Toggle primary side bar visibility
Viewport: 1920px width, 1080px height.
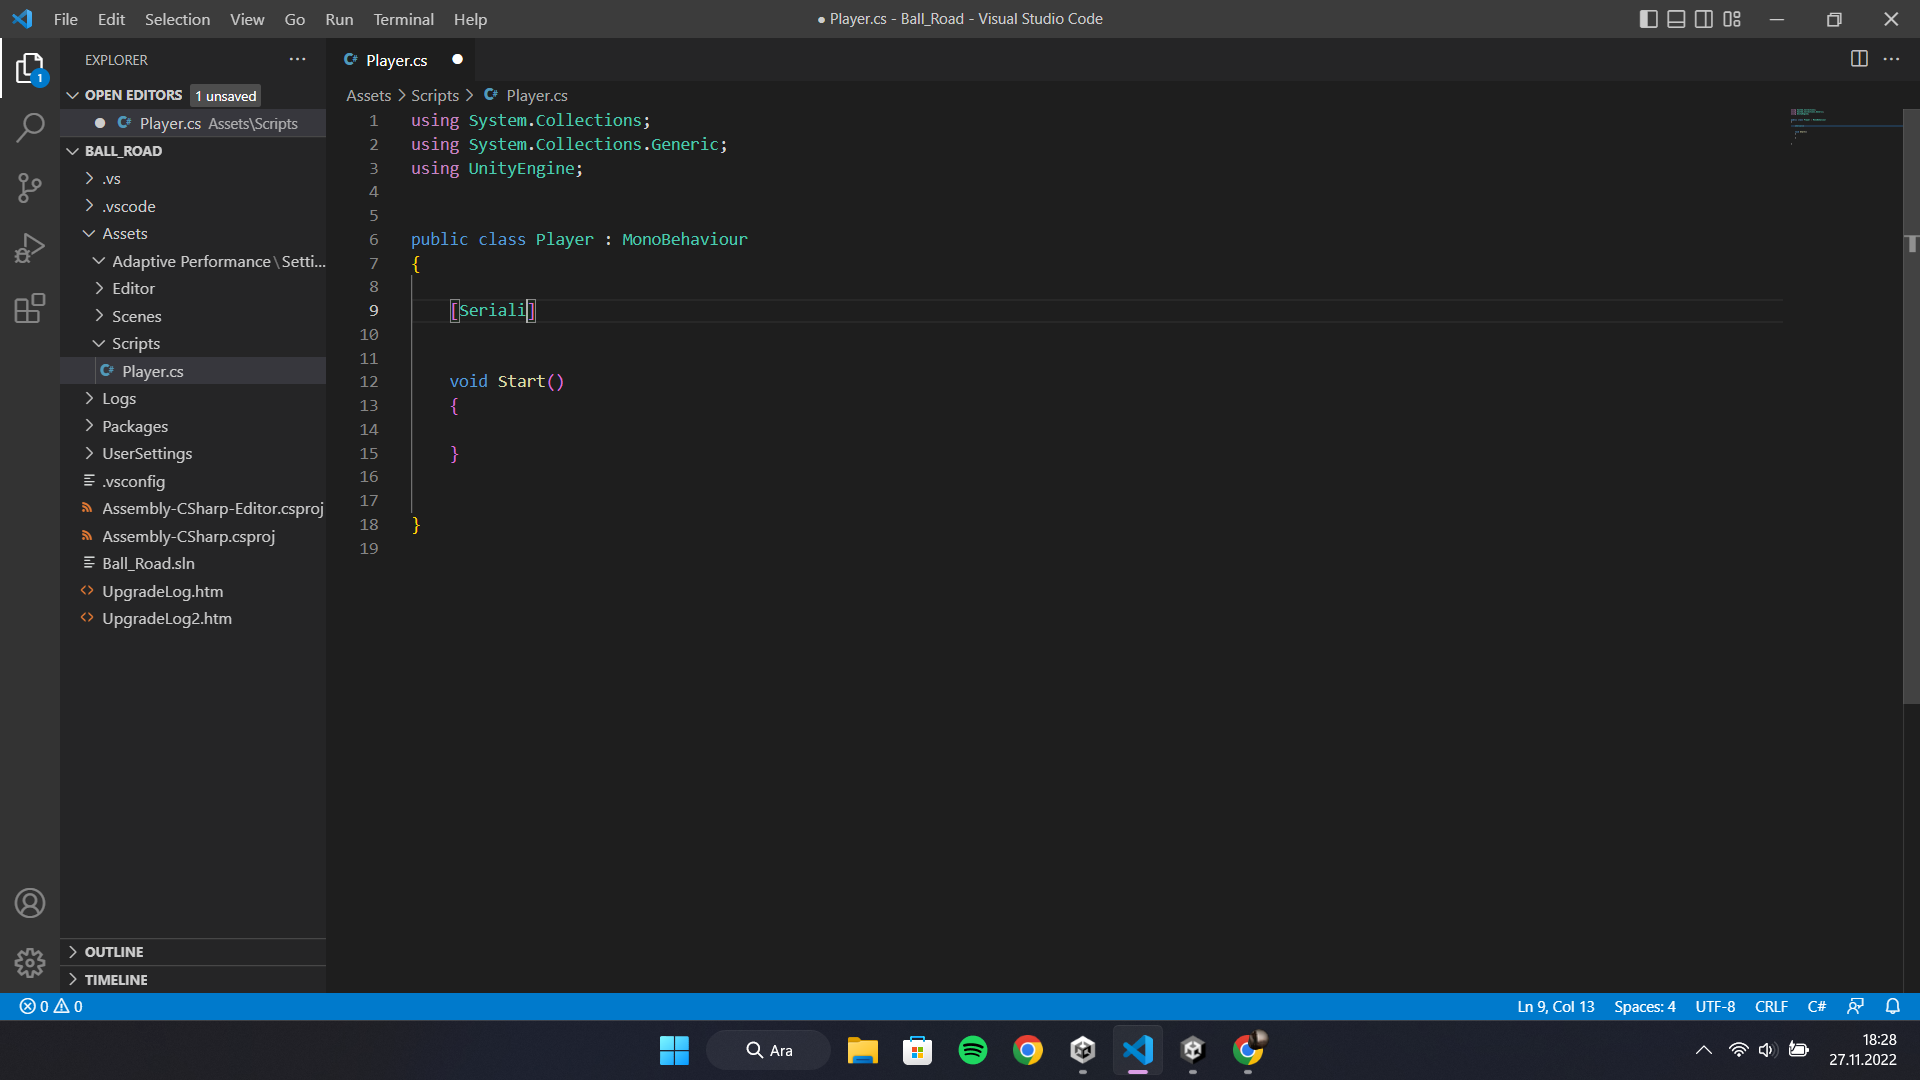1649,19
